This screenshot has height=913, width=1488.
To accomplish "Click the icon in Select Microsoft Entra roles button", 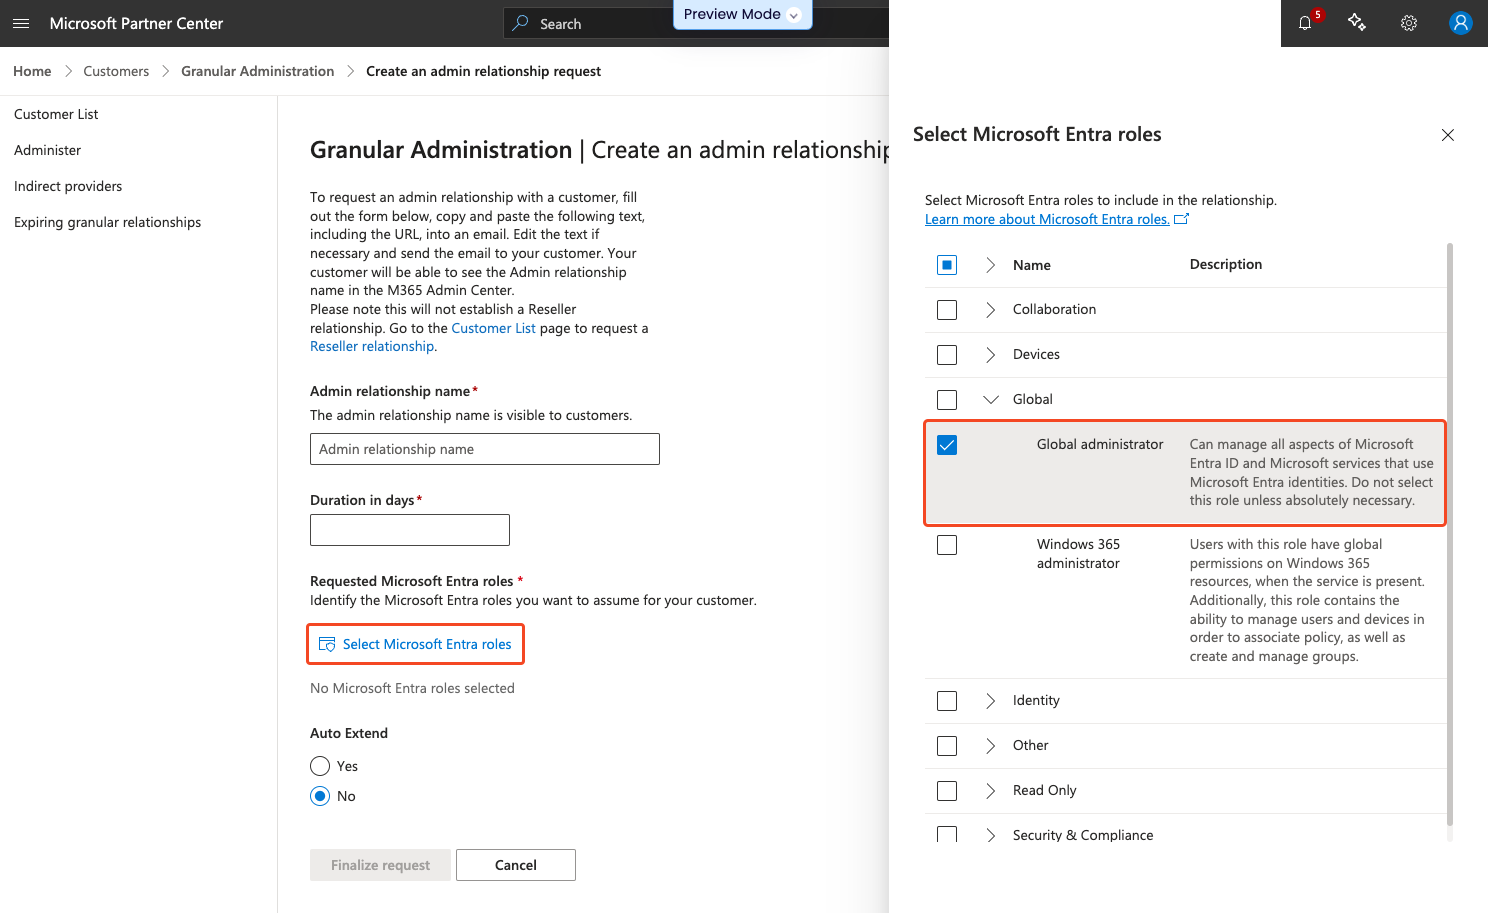I will pyautogui.click(x=327, y=644).
